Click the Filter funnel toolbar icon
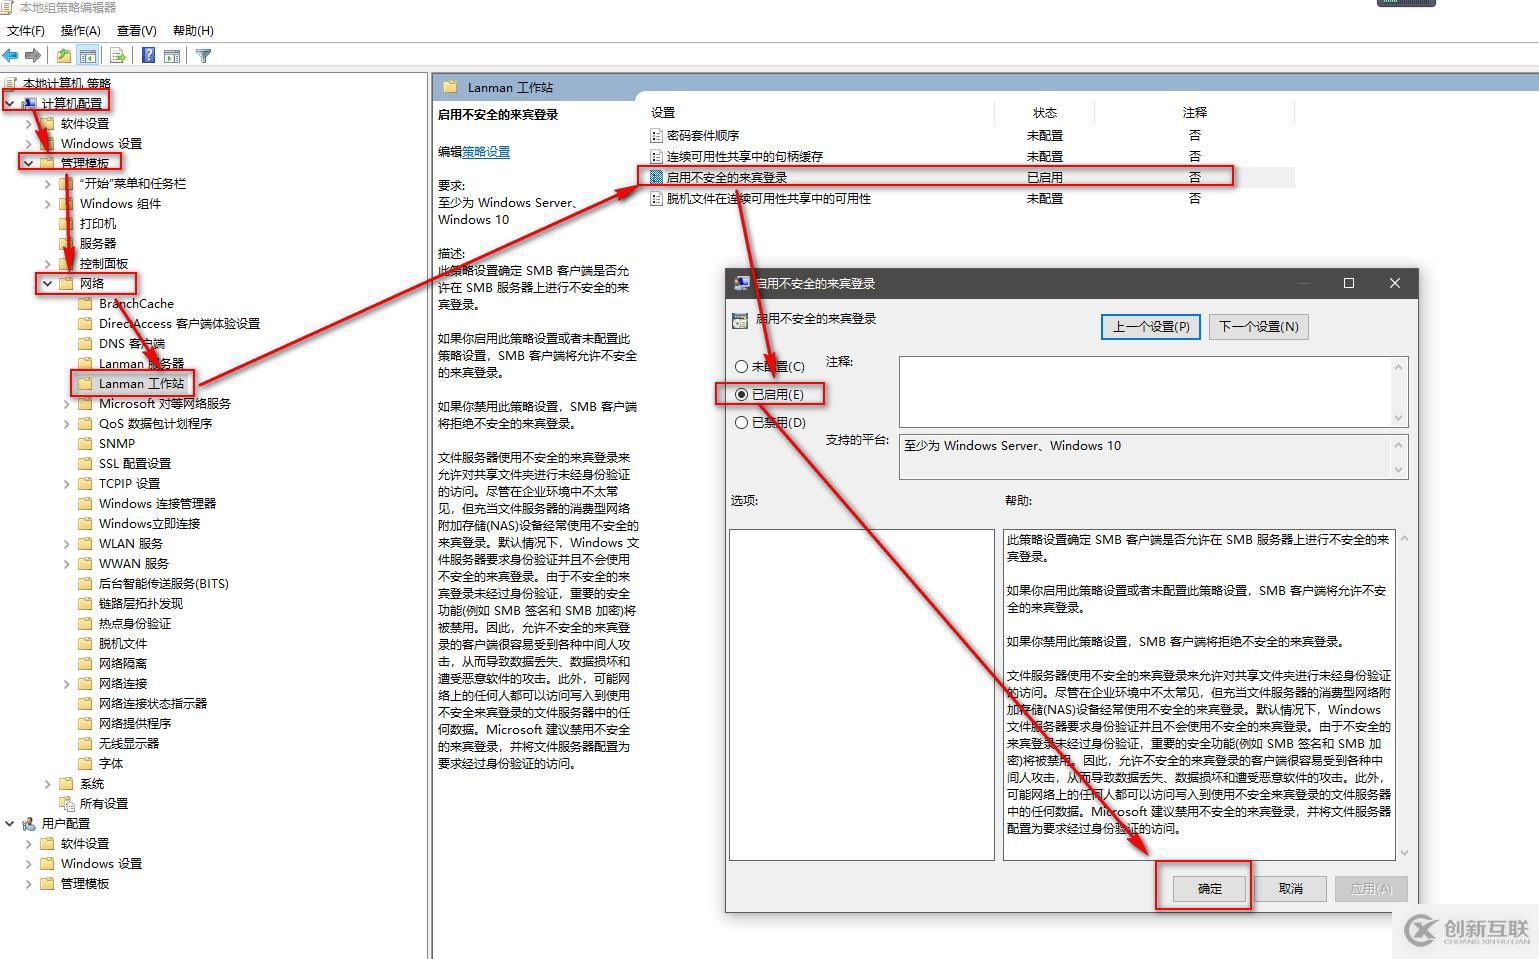 point(204,56)
